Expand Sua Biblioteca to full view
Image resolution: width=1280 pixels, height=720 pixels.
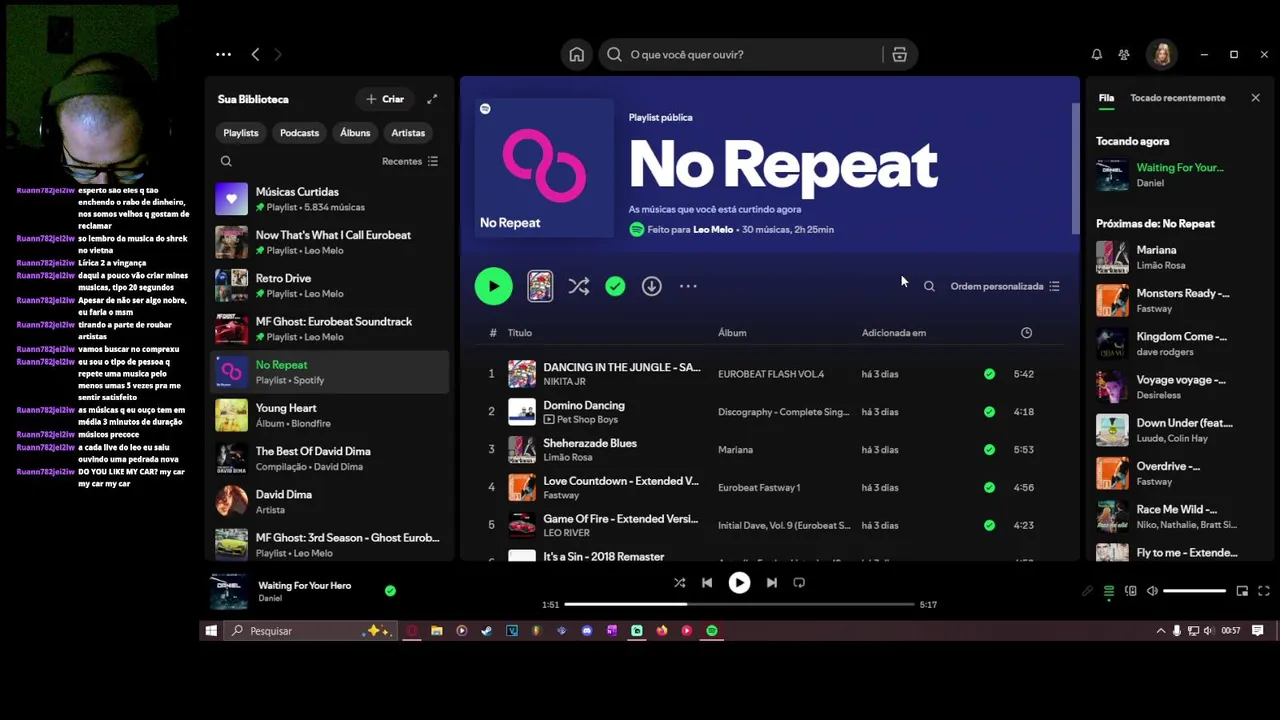click(432, 99)
